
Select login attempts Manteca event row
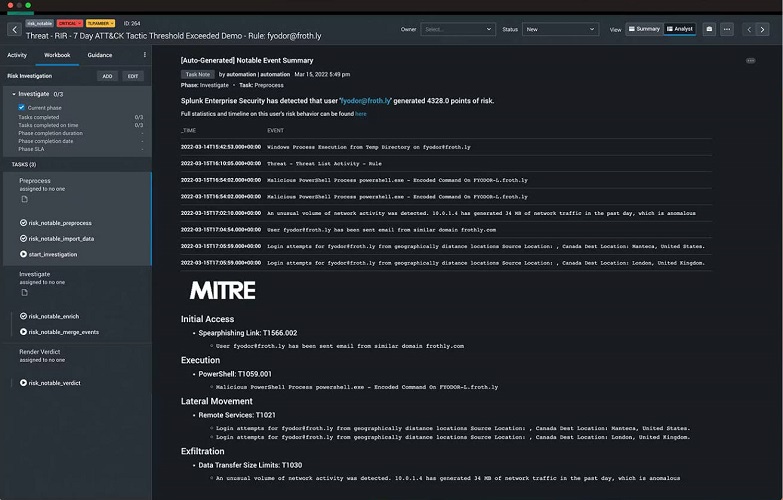click(x=446, y=246)
